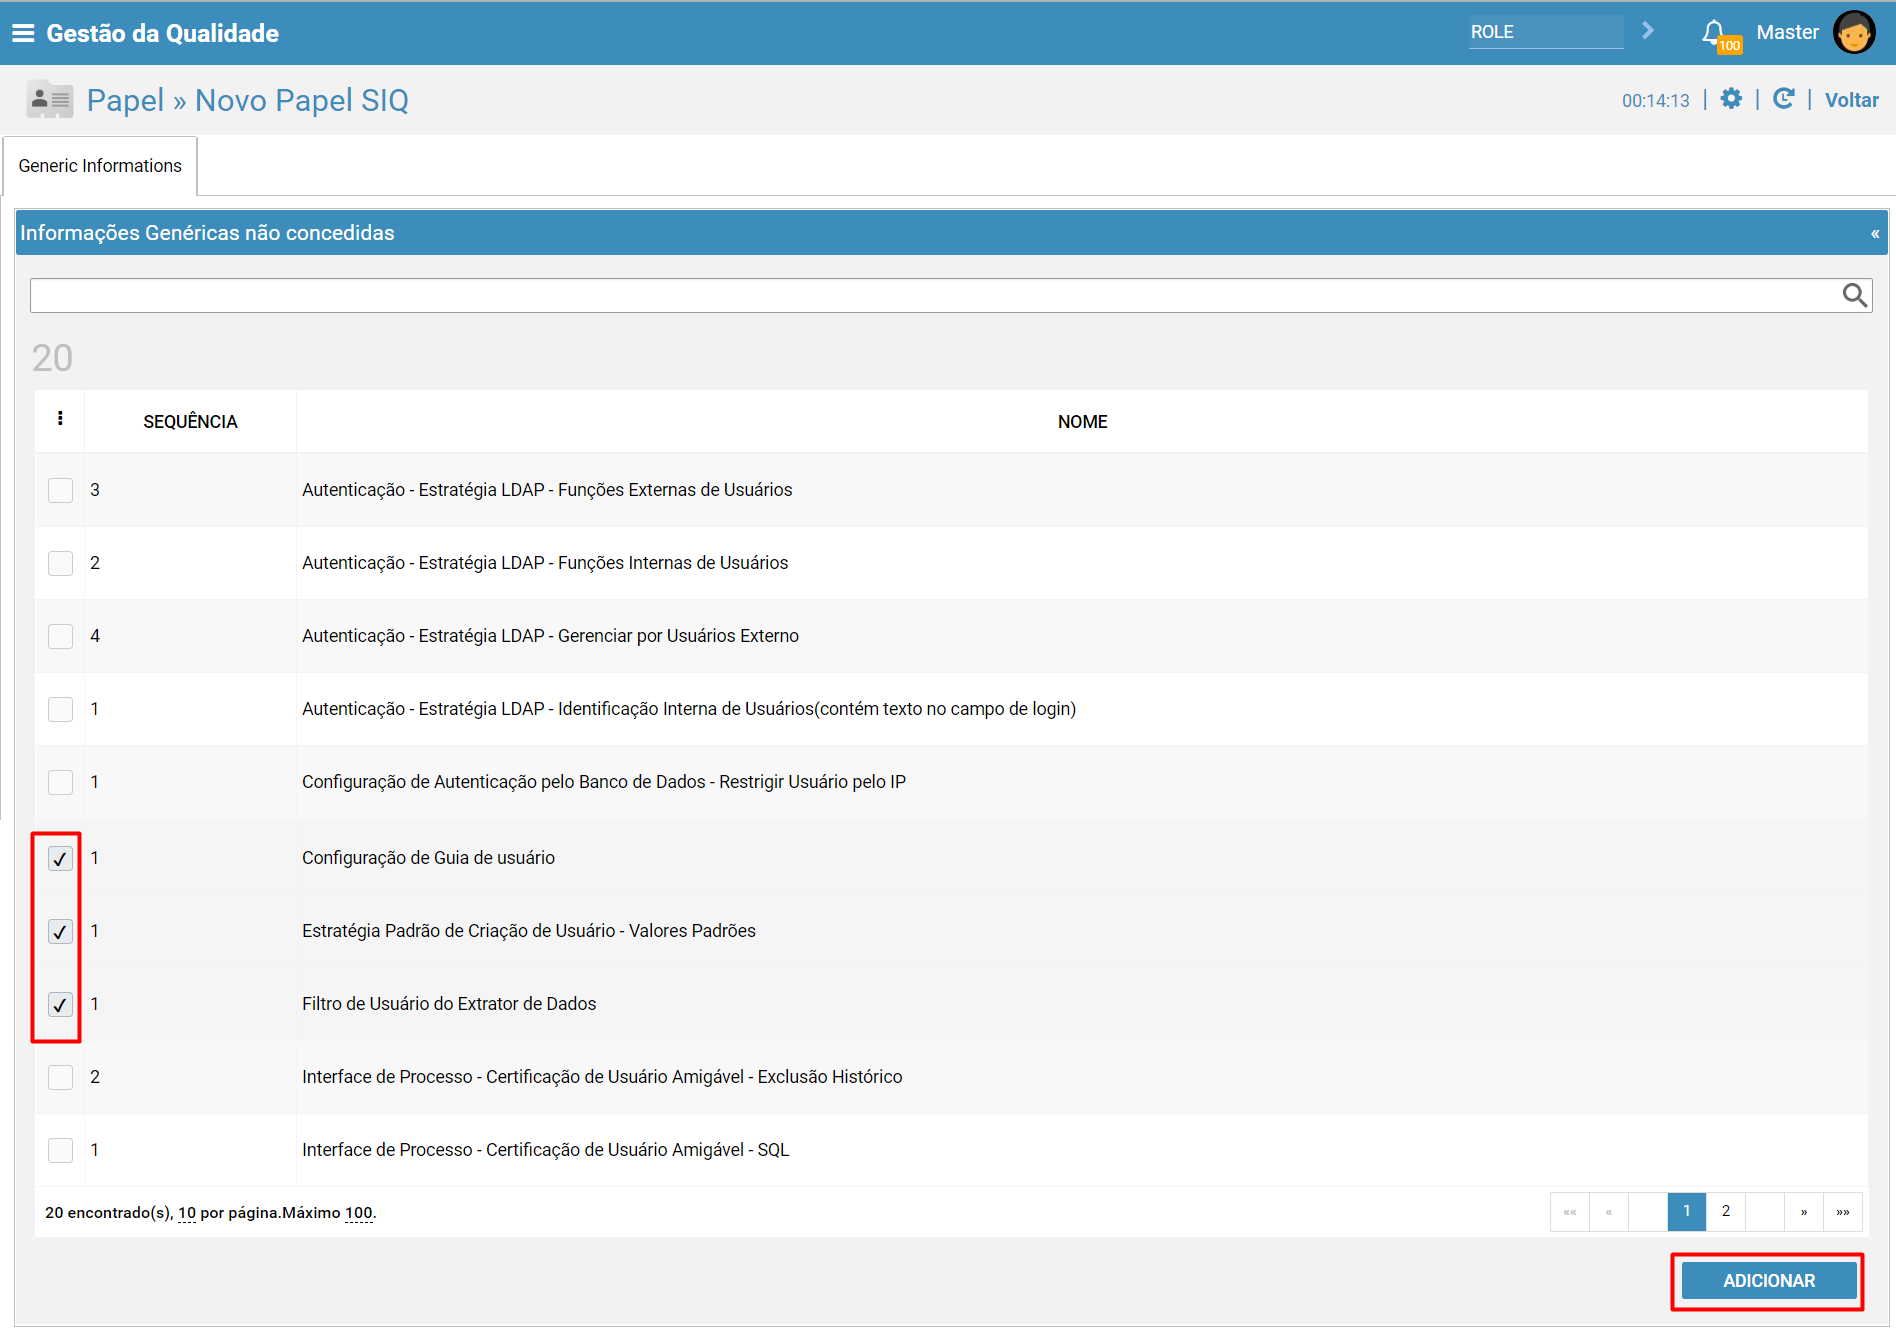Click the Gestão da Qualidade title
The image size is (1896, 1330).
pyautogui.click(x=163, y=33)
